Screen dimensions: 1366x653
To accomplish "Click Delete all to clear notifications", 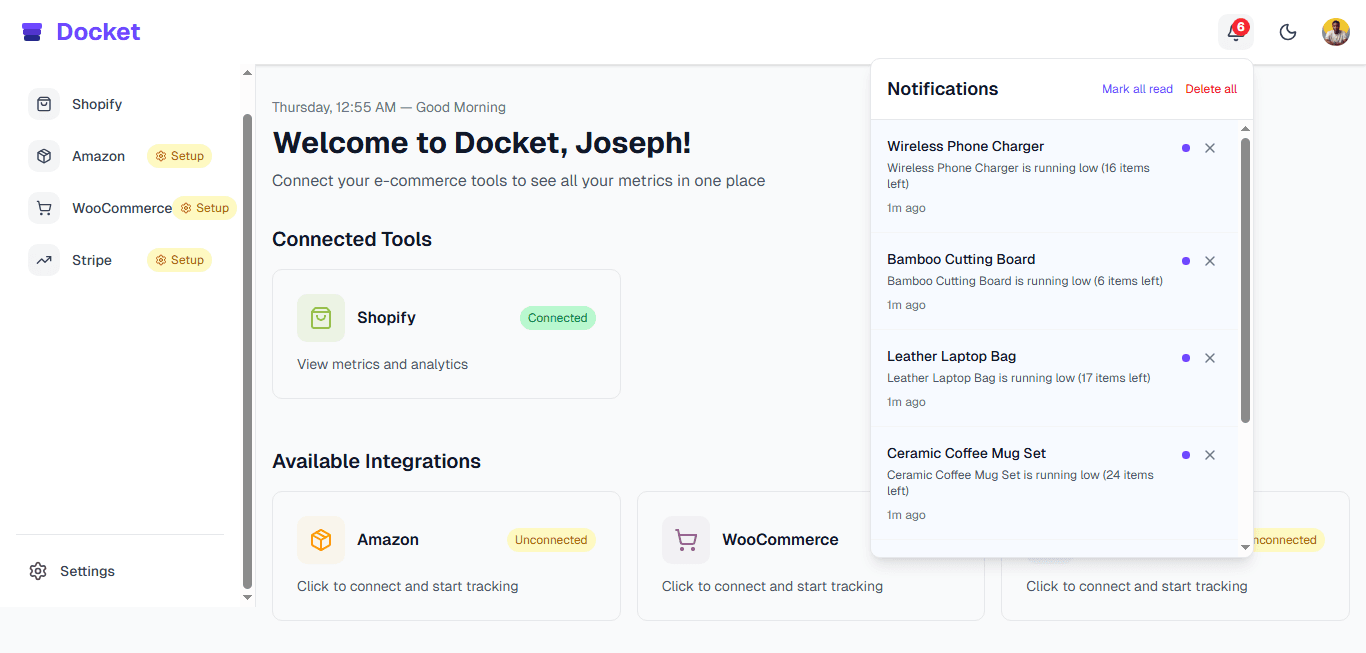I will tap(1211, 89).
